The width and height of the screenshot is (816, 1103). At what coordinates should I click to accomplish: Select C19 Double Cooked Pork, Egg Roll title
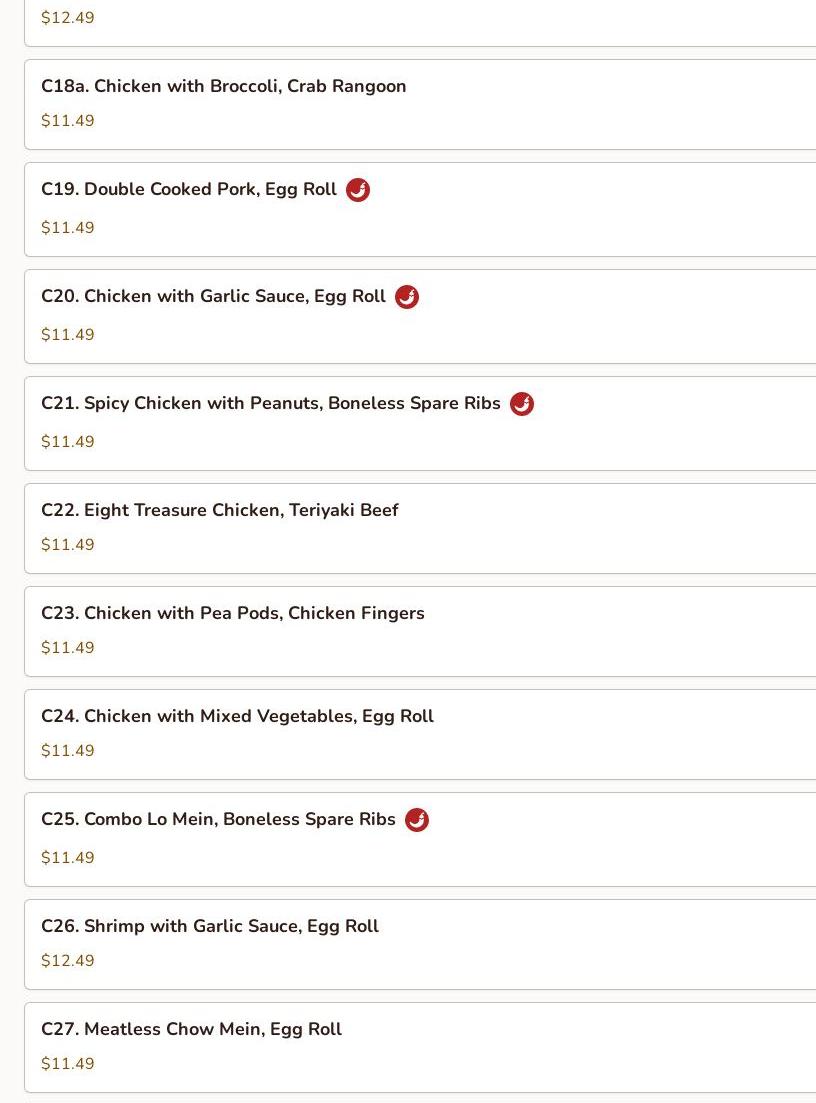tap(189, 189)
